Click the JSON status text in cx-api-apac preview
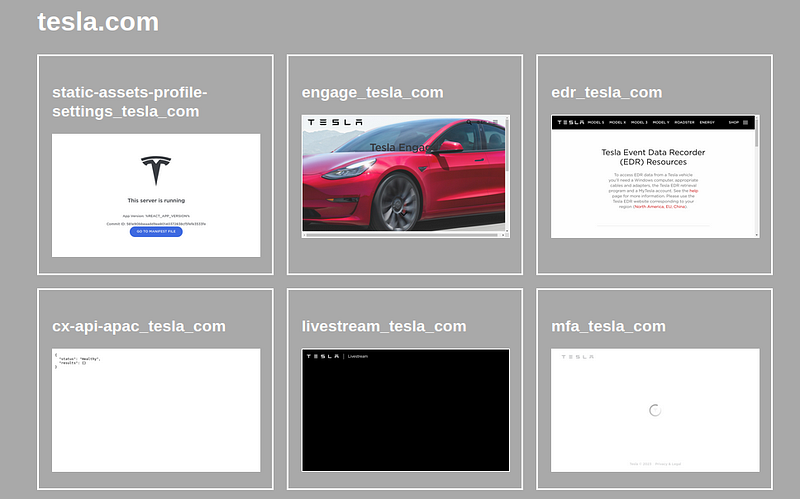The image size is (800, 499). [x=78, y=361]
